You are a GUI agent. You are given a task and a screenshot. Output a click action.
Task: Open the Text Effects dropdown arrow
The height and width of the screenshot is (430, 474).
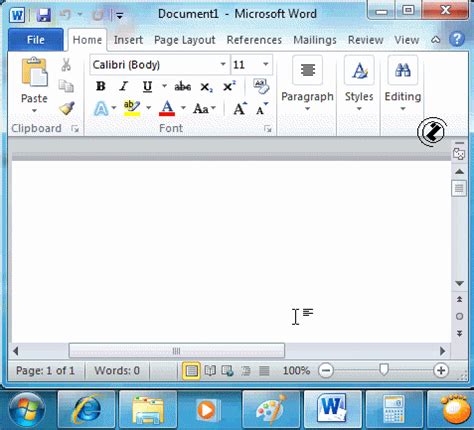(114, 108)
